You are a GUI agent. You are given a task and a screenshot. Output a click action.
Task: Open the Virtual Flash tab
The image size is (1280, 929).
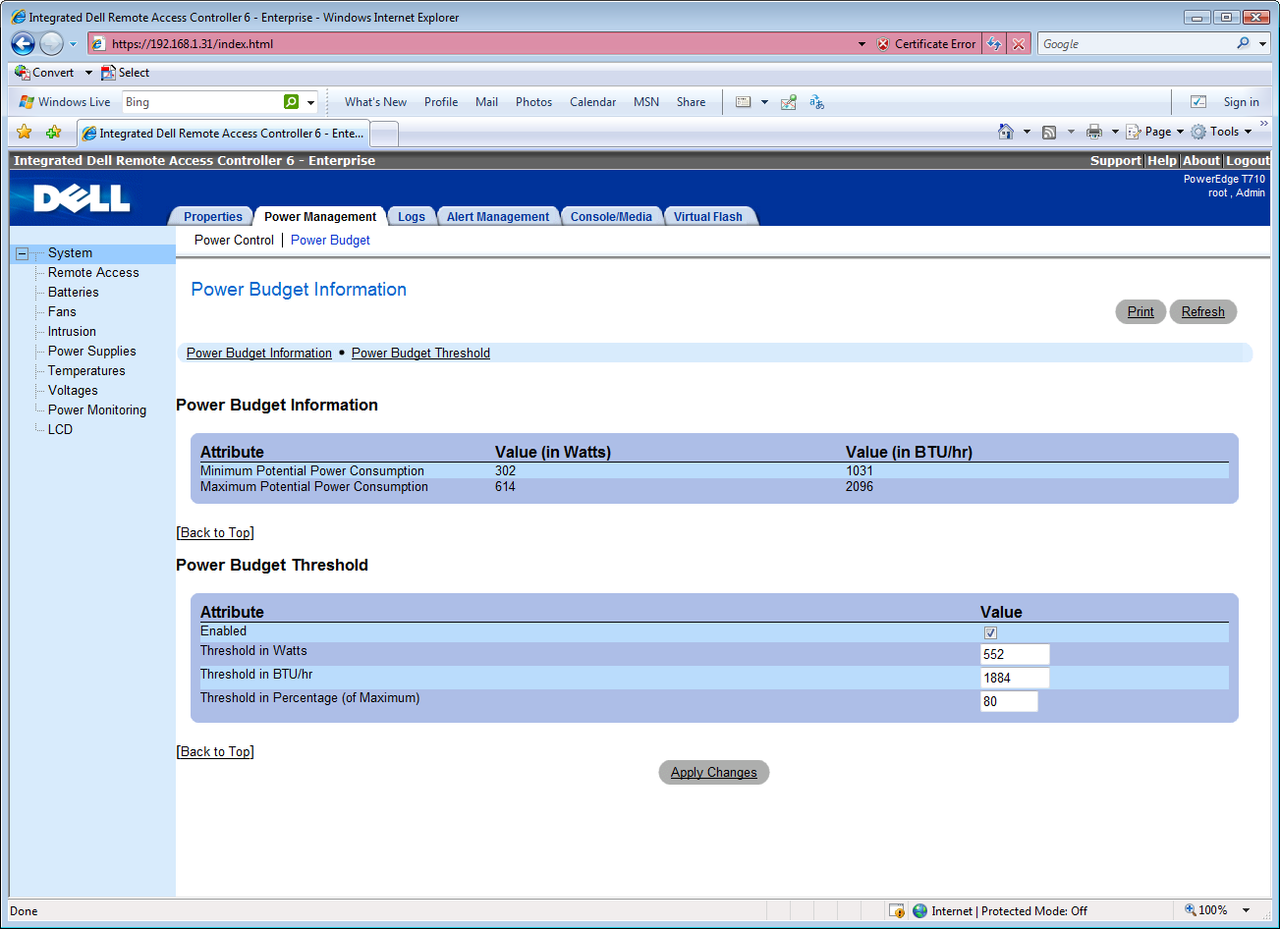tap(708, 217)
